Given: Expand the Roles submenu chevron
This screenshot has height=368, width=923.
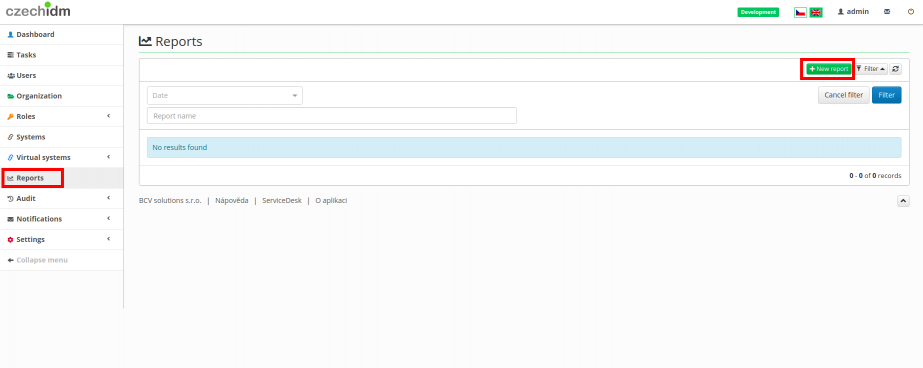Looking at the screenshot, I should tap(109, 116).
